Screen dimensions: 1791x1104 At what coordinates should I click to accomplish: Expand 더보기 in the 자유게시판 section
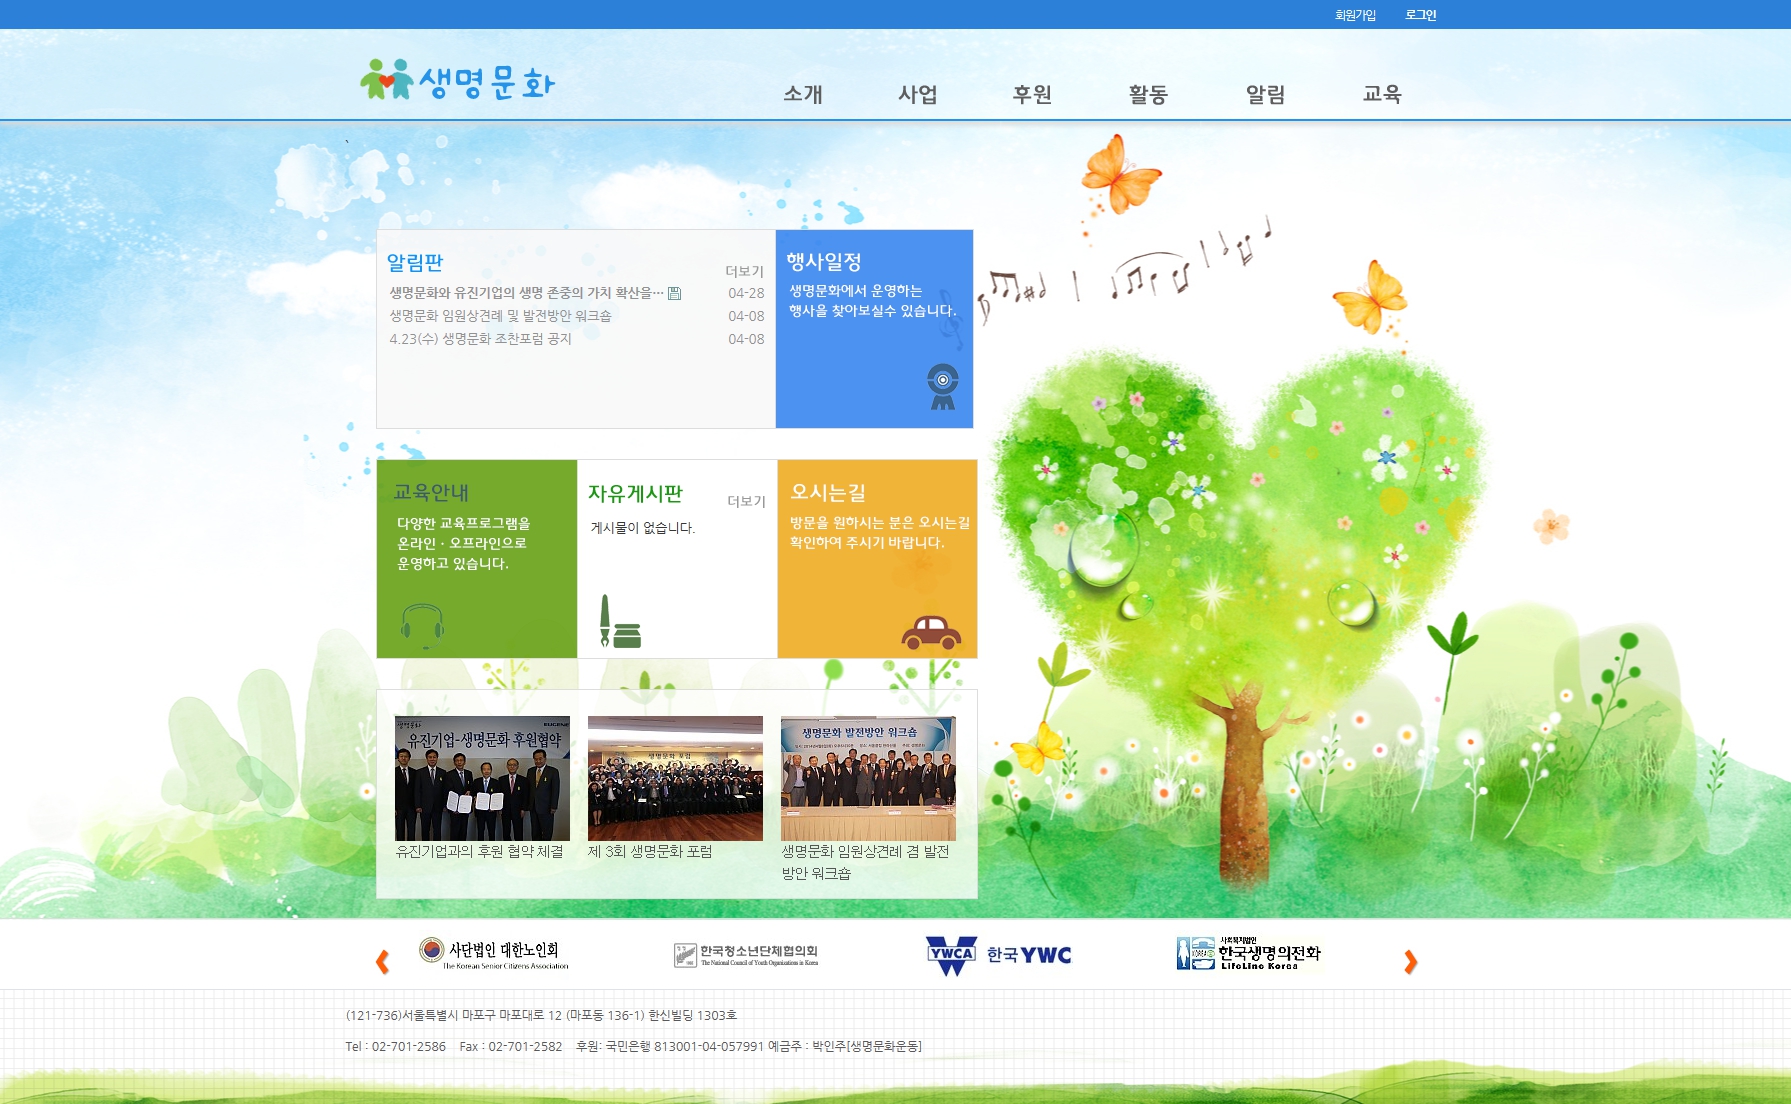(746, 501)
